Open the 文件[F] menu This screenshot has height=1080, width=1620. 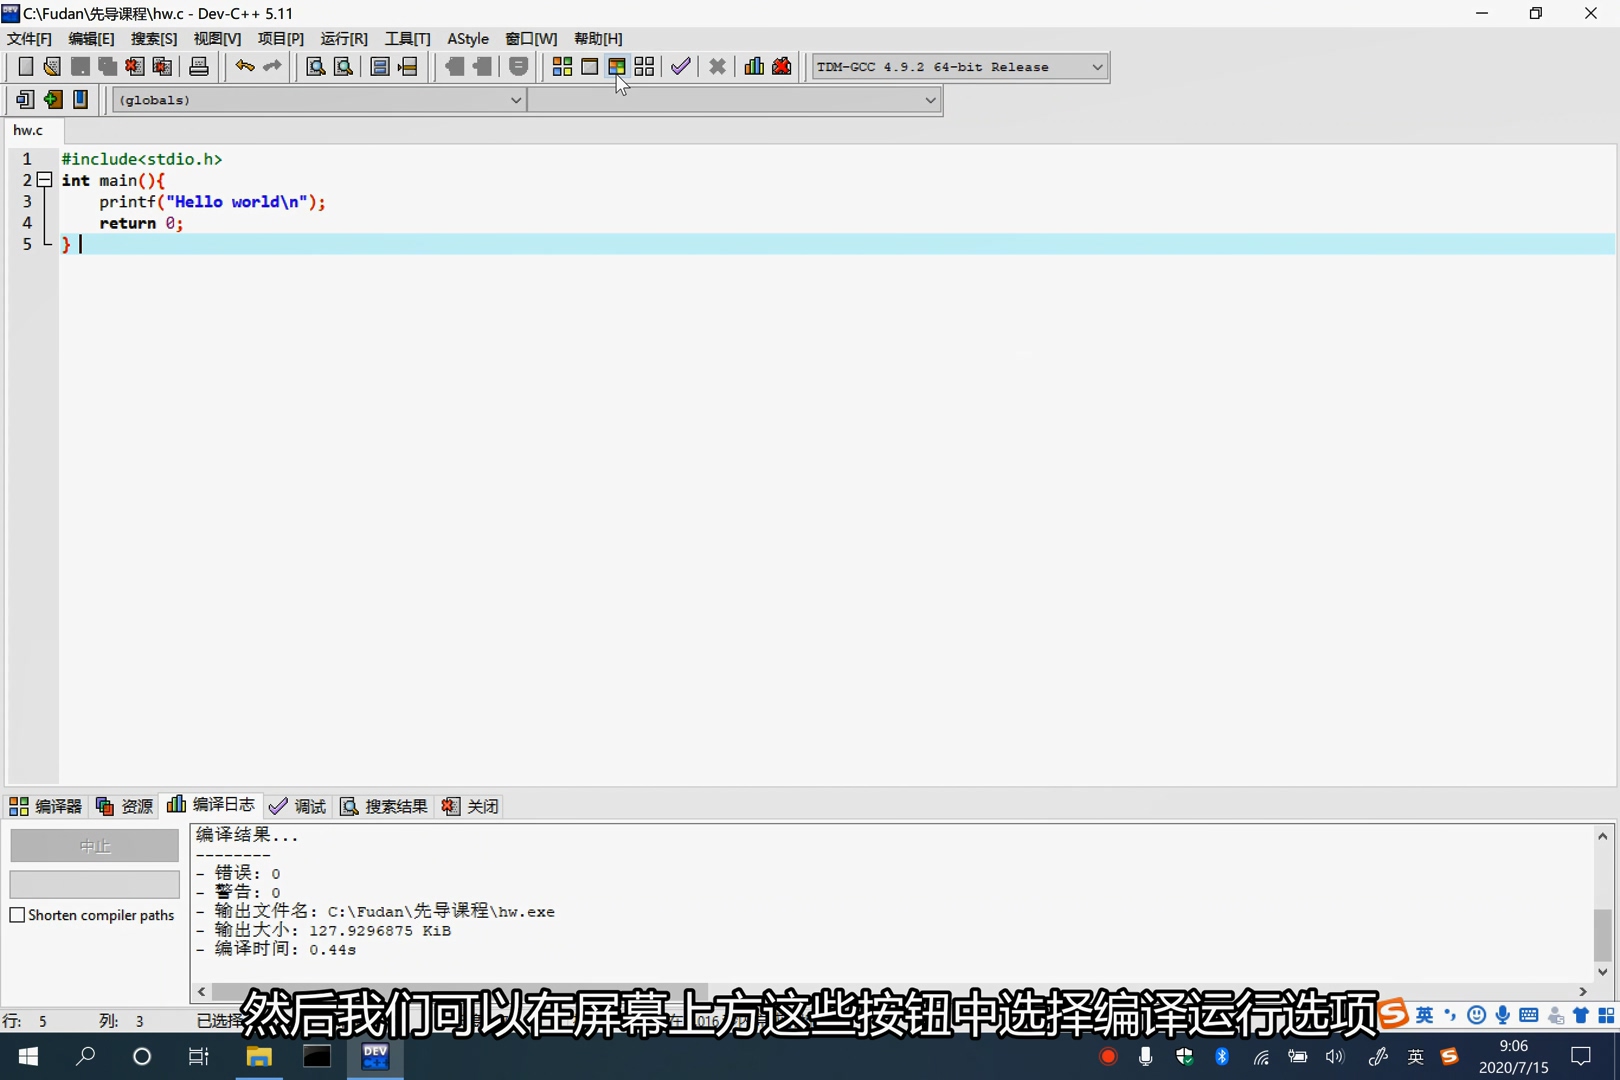pos(29,38)
